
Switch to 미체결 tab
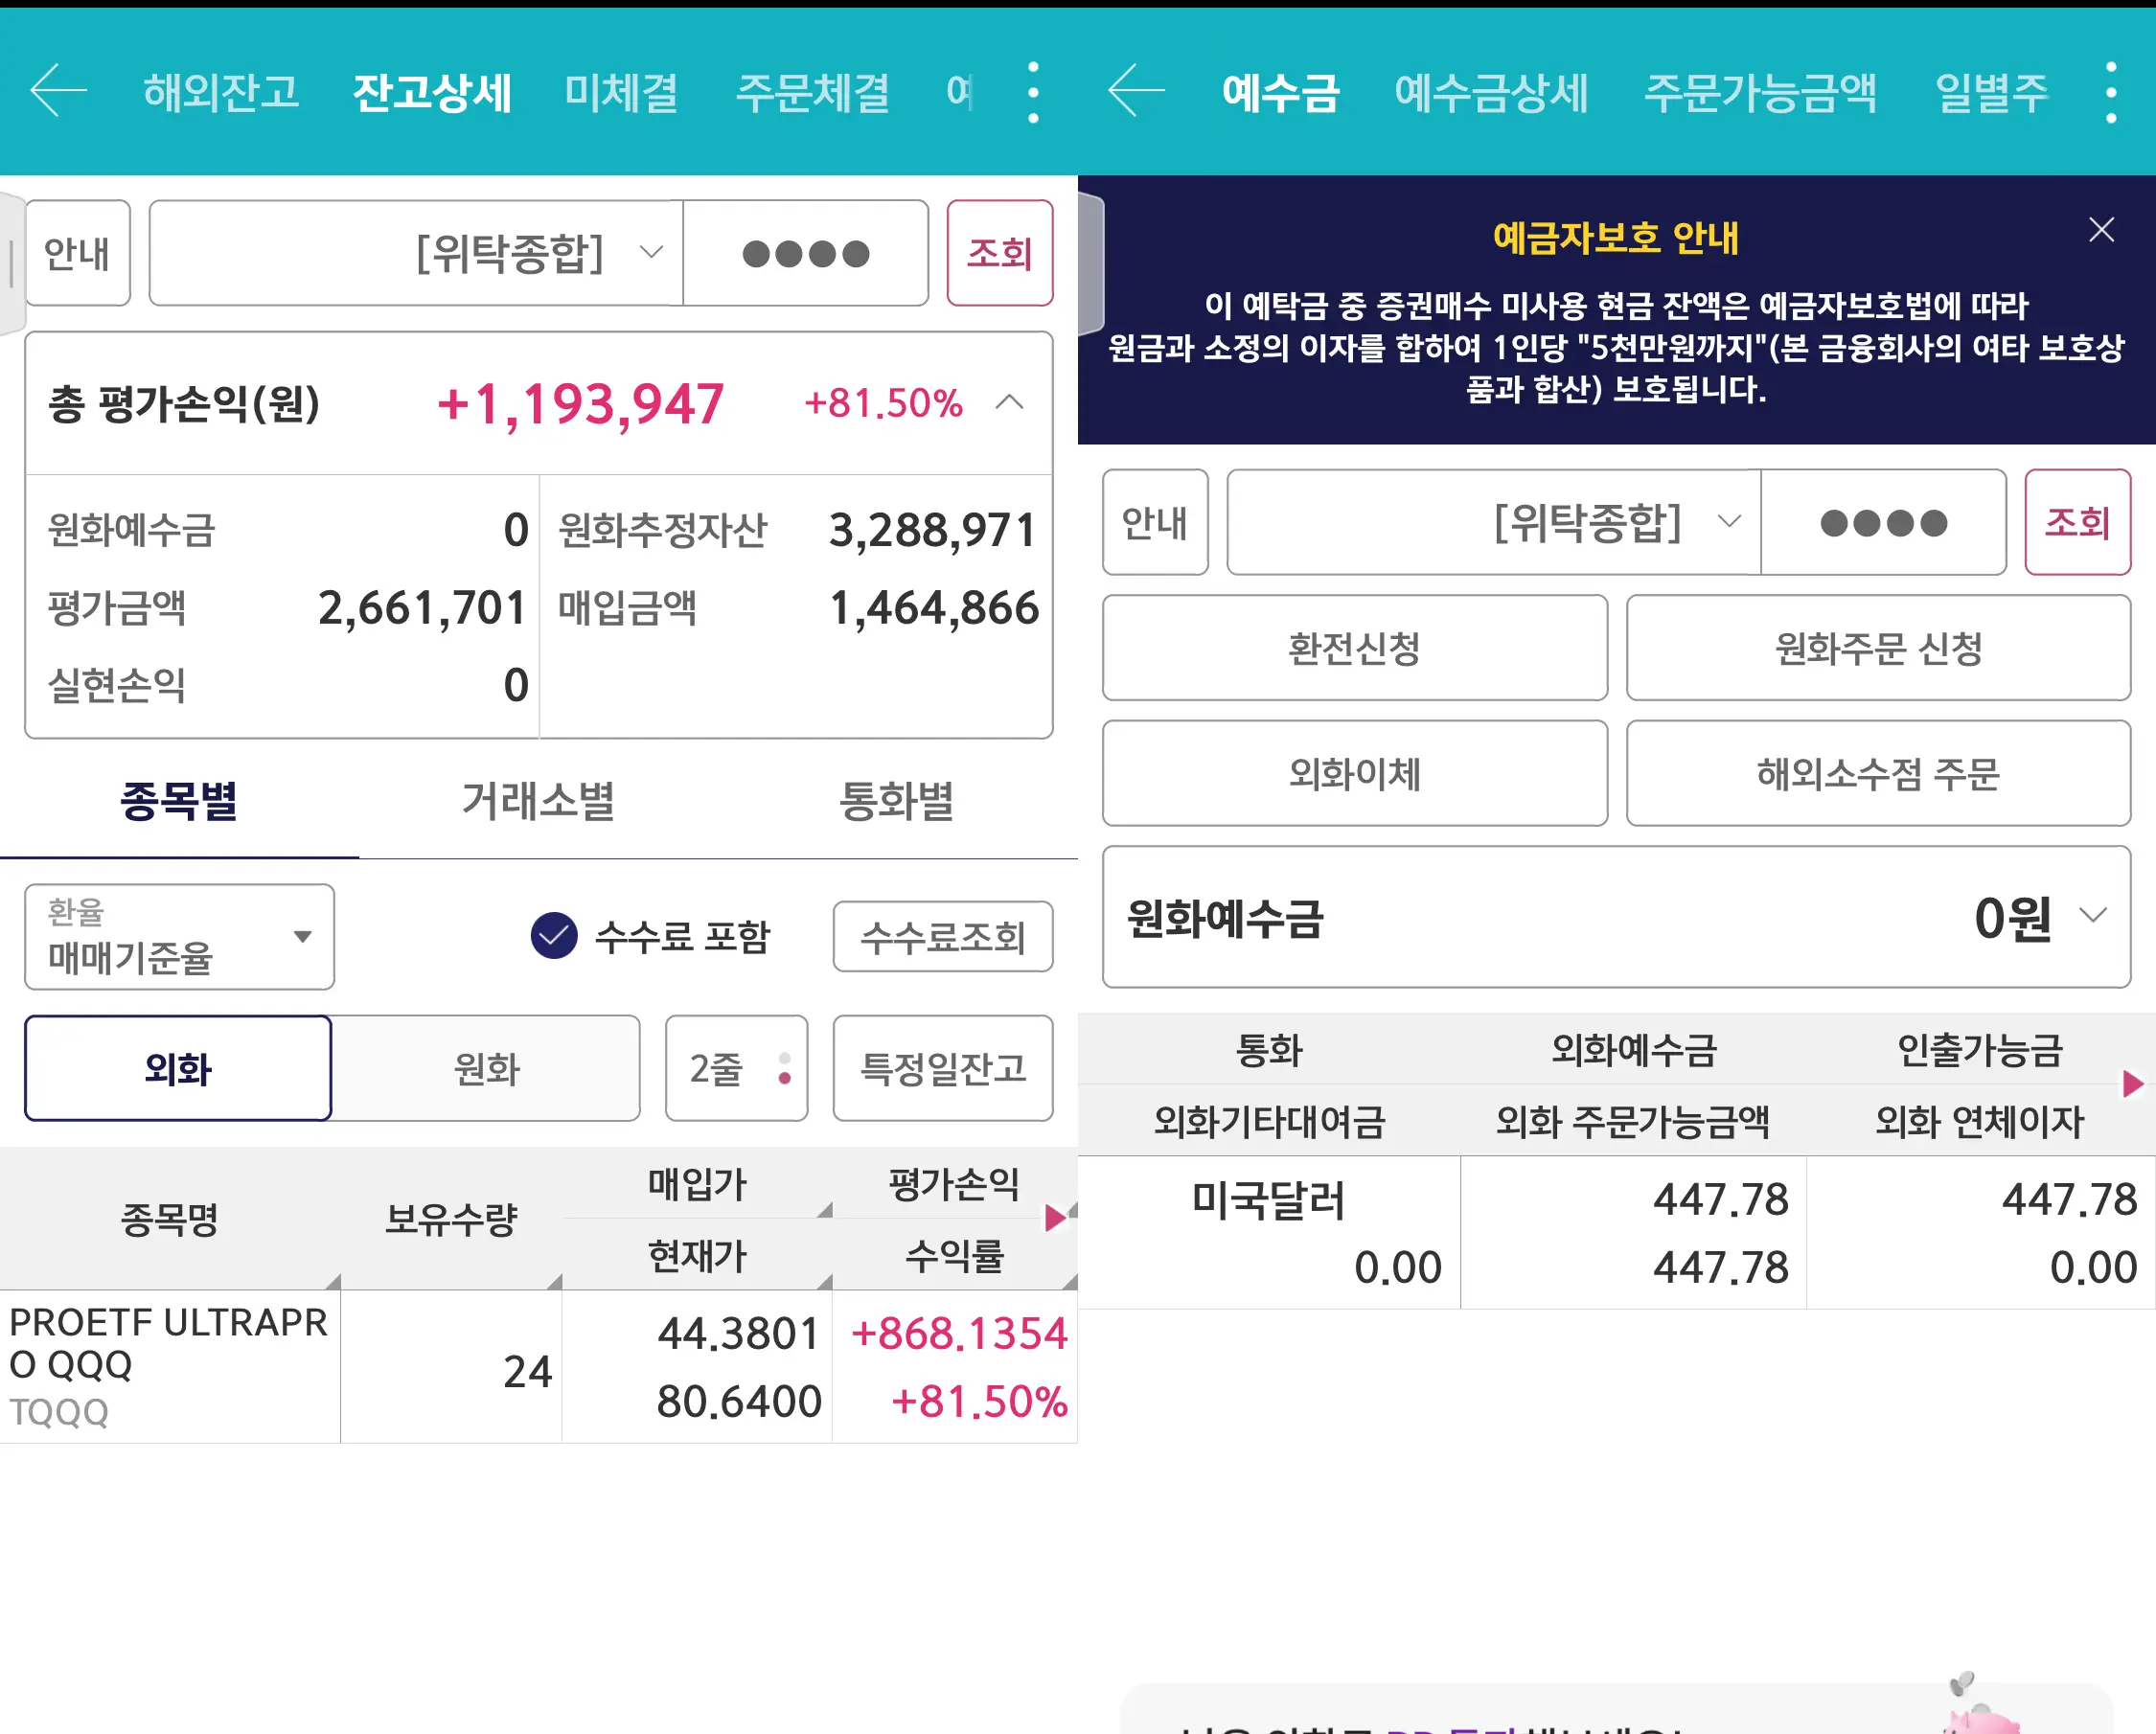620,93
